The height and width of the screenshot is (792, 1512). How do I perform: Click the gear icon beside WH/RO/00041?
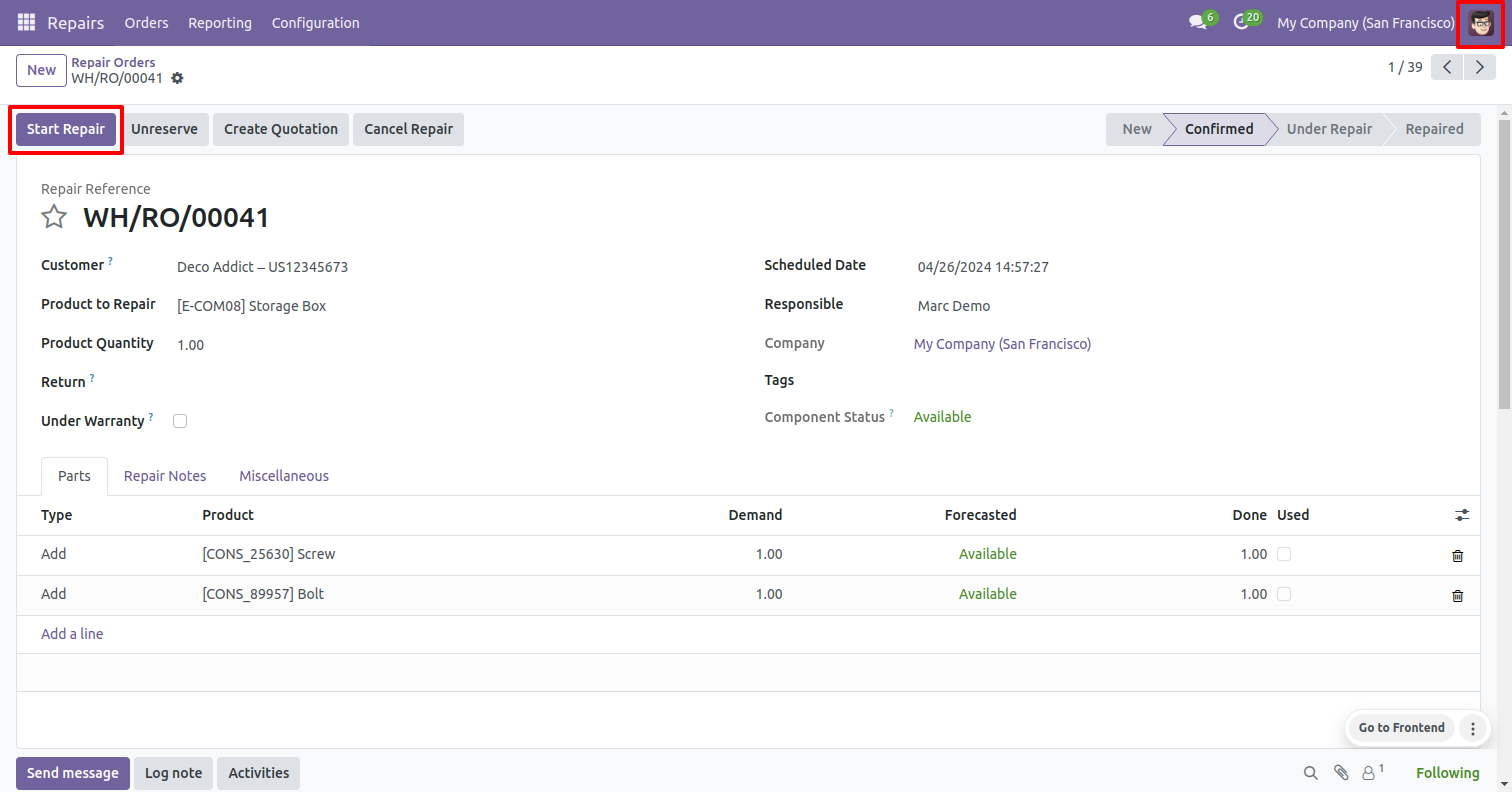coord(177,78)
